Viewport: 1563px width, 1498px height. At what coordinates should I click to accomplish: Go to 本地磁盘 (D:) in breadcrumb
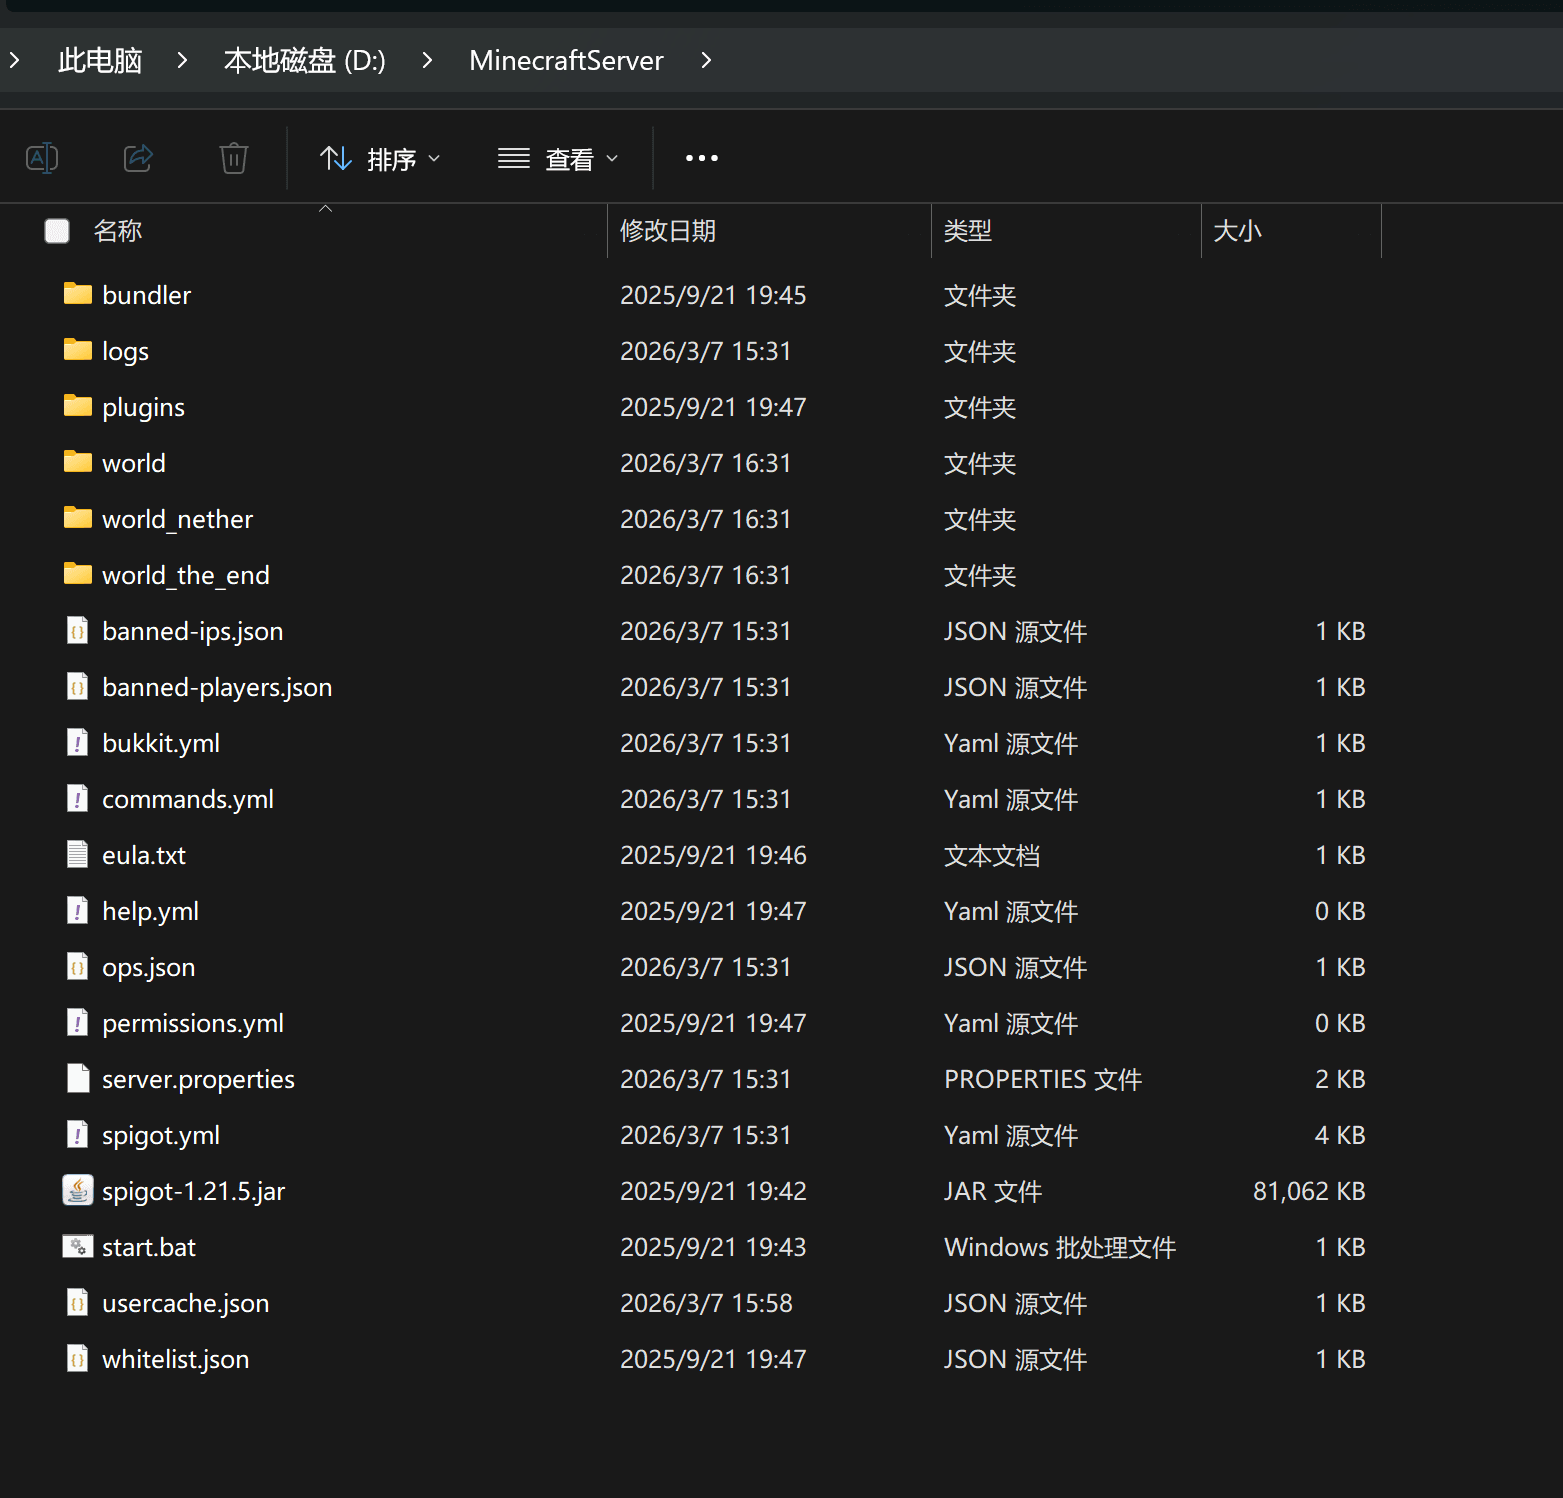coord(304,61)
